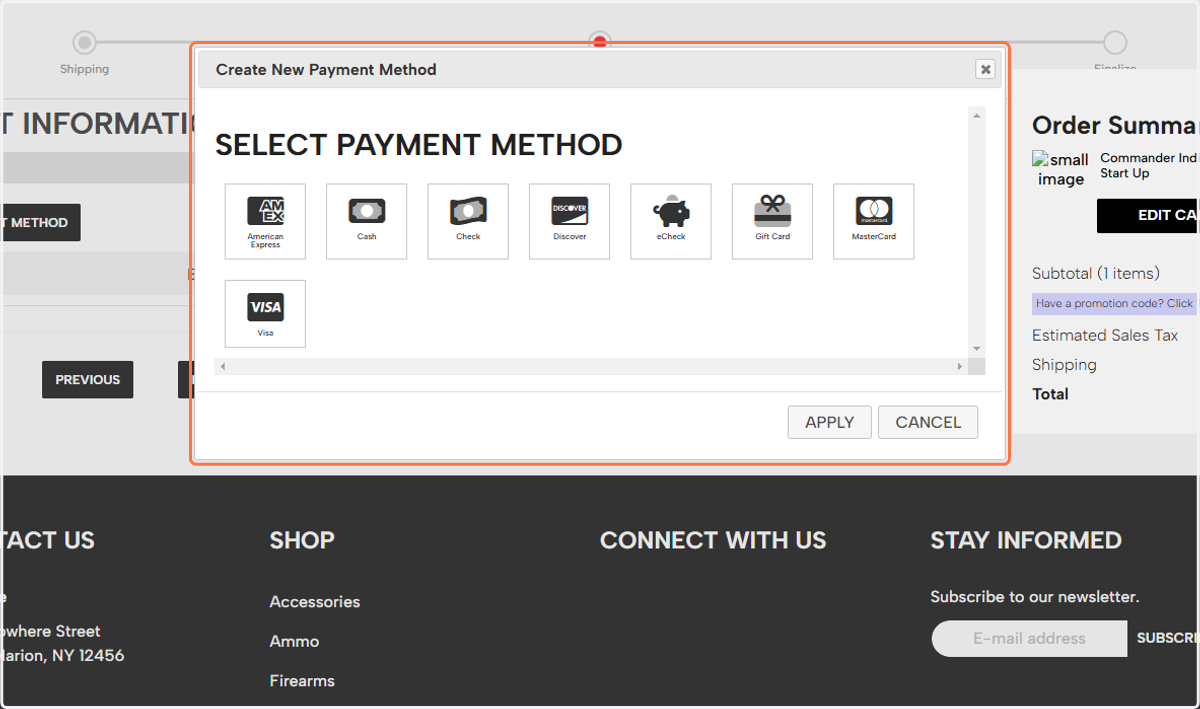Click the APPLY button
The width and height of the screenshot is (1200, 709).
[x=830, y=422]
